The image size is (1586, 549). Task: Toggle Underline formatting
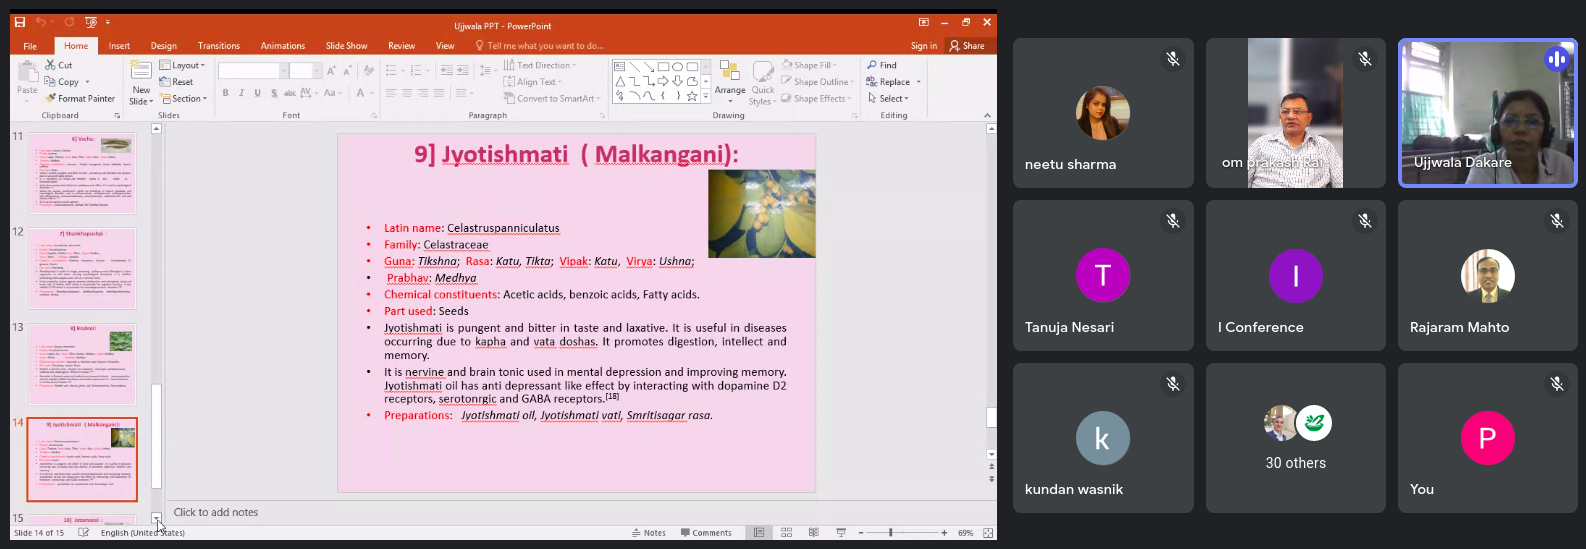point(257,93)
